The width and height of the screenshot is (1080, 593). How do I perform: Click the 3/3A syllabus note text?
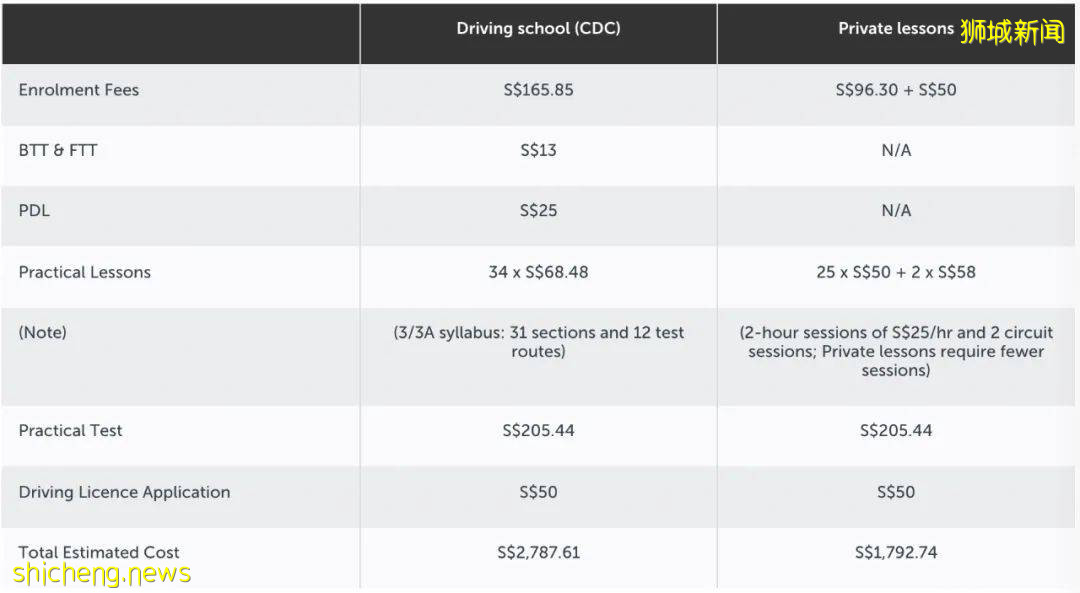coord(538,342)
